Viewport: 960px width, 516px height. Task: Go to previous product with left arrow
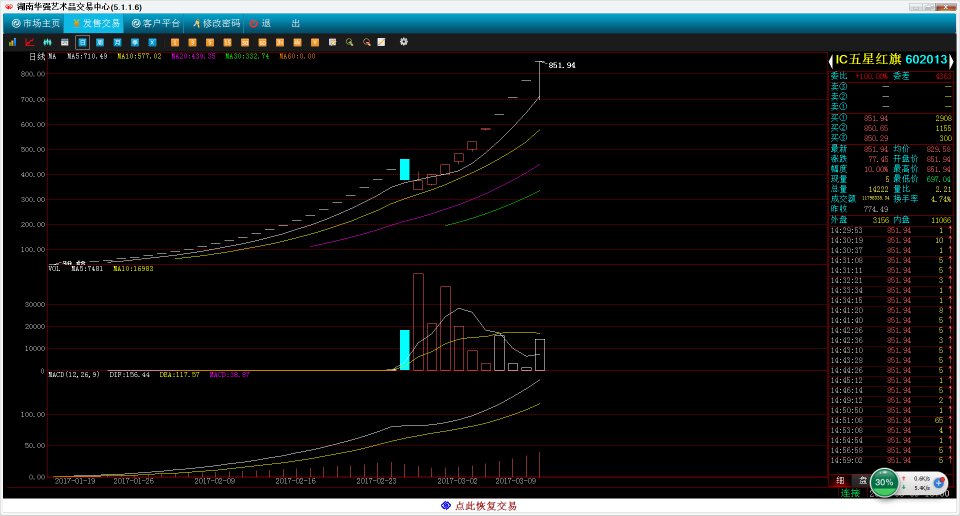[x=831, y=60]
